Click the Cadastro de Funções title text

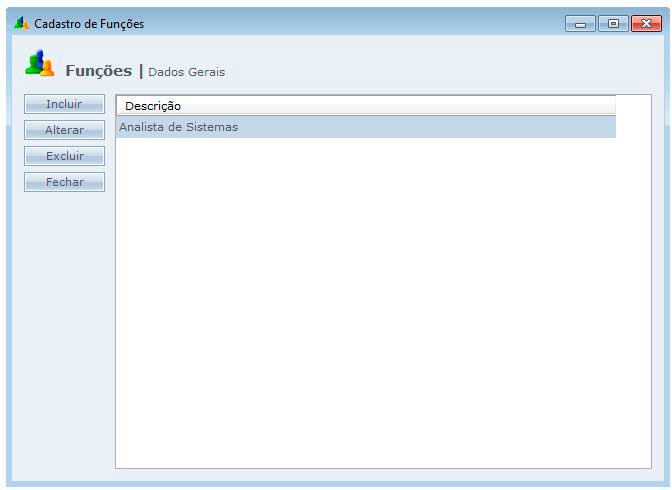[89, 23]
